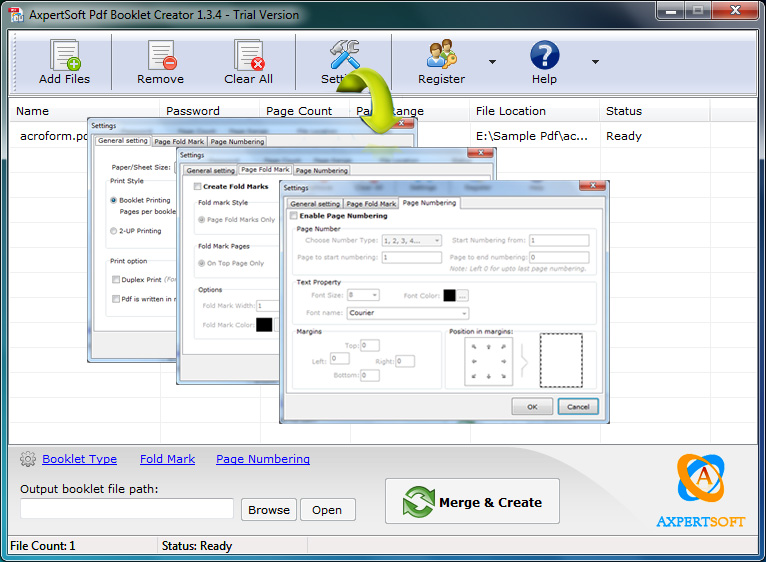Click the File Location column header
This screenshot has width=766, height=562.
pyautogui.click(x=534, y=111)
